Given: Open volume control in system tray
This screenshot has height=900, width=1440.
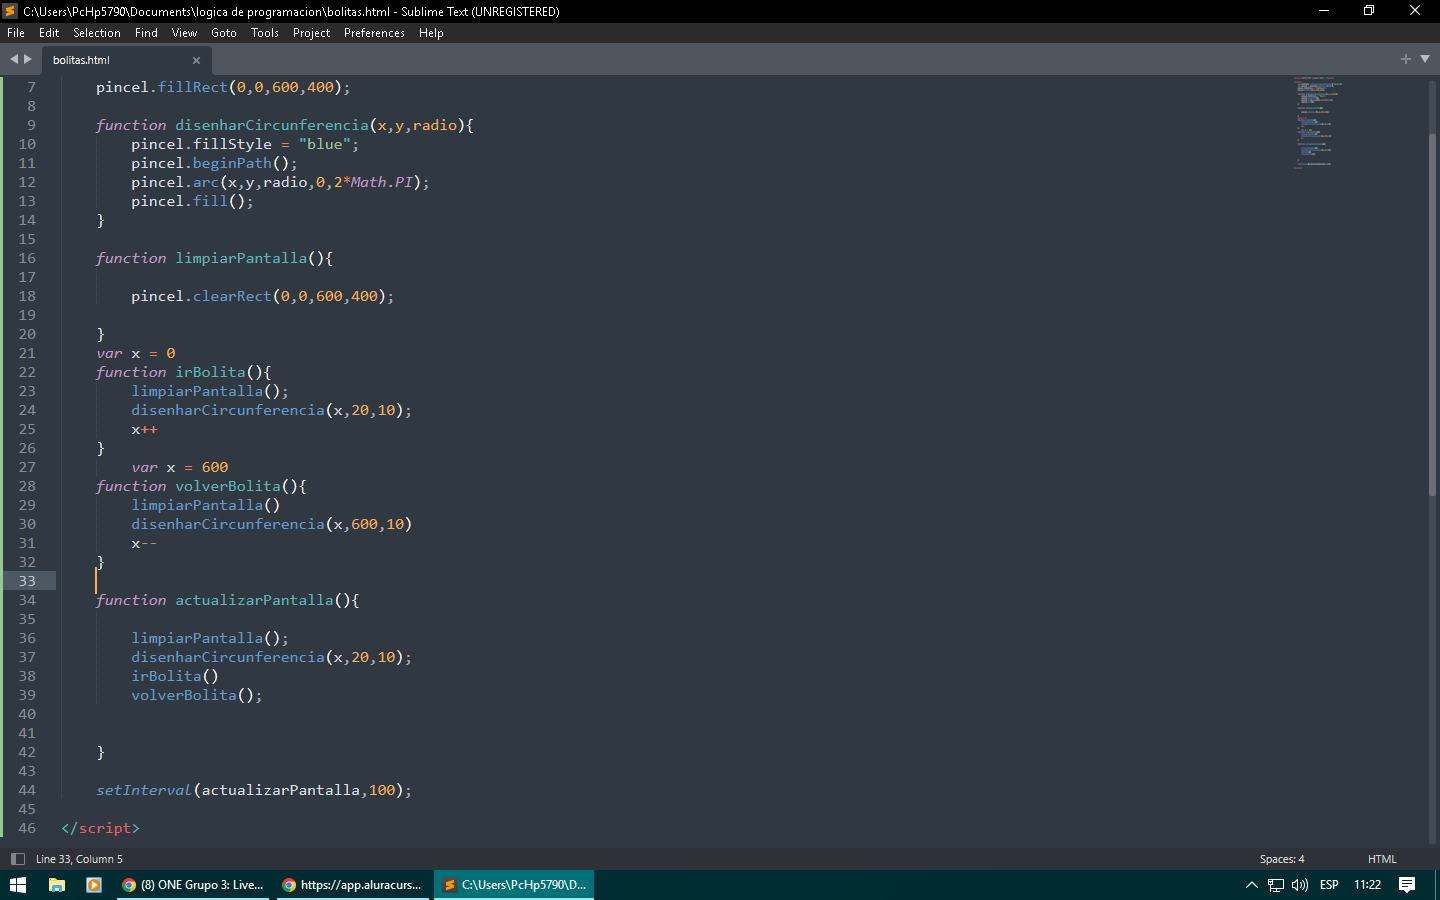Looking at the screenshot, I should coord(1300,885).
